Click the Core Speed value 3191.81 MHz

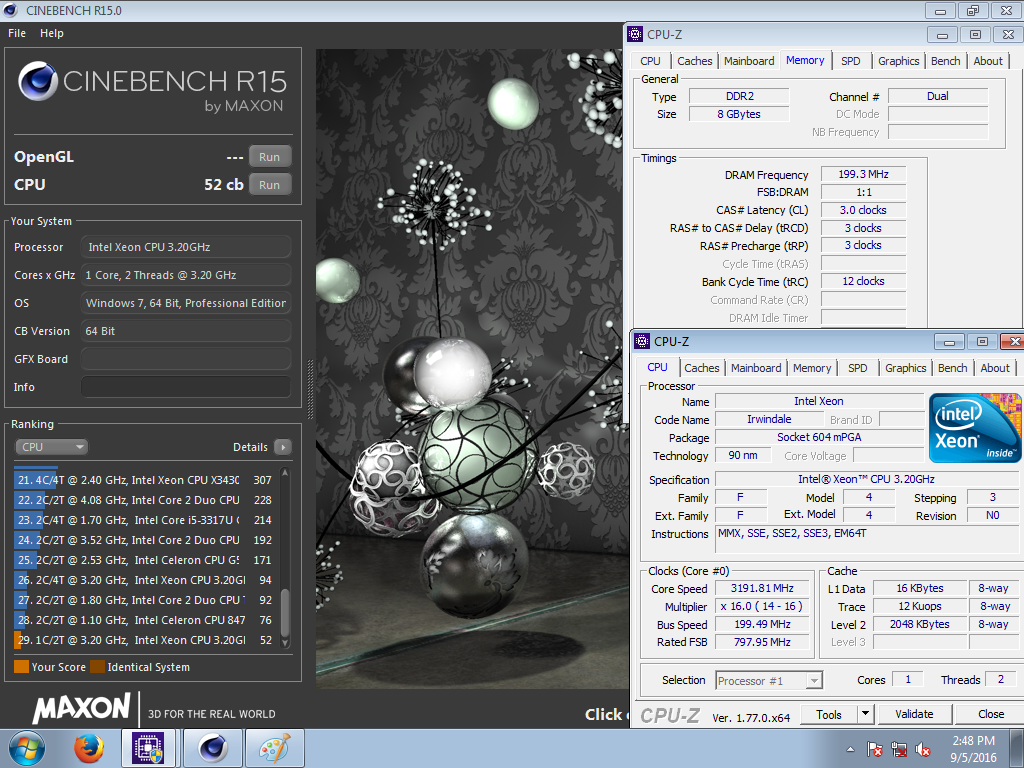point(762,588)
